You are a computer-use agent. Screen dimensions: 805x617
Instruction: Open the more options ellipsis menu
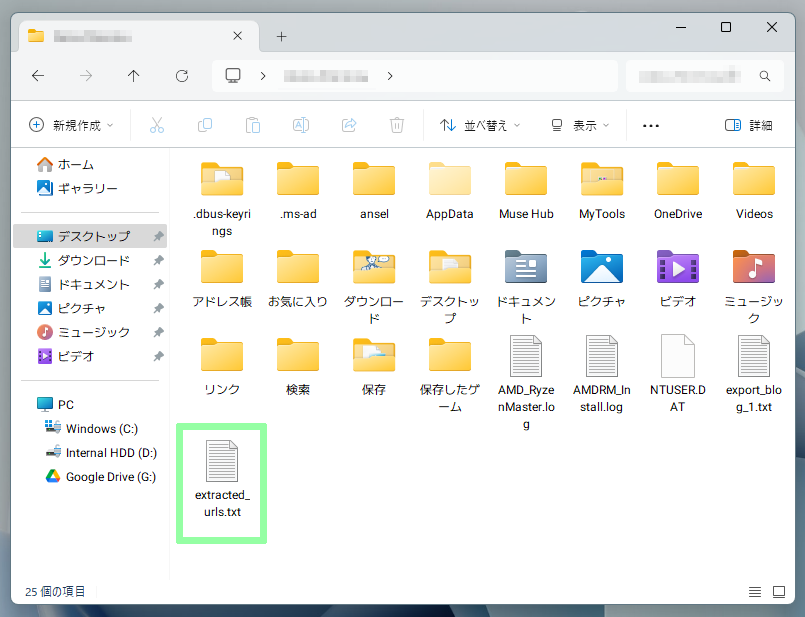[x=651, y=125]
